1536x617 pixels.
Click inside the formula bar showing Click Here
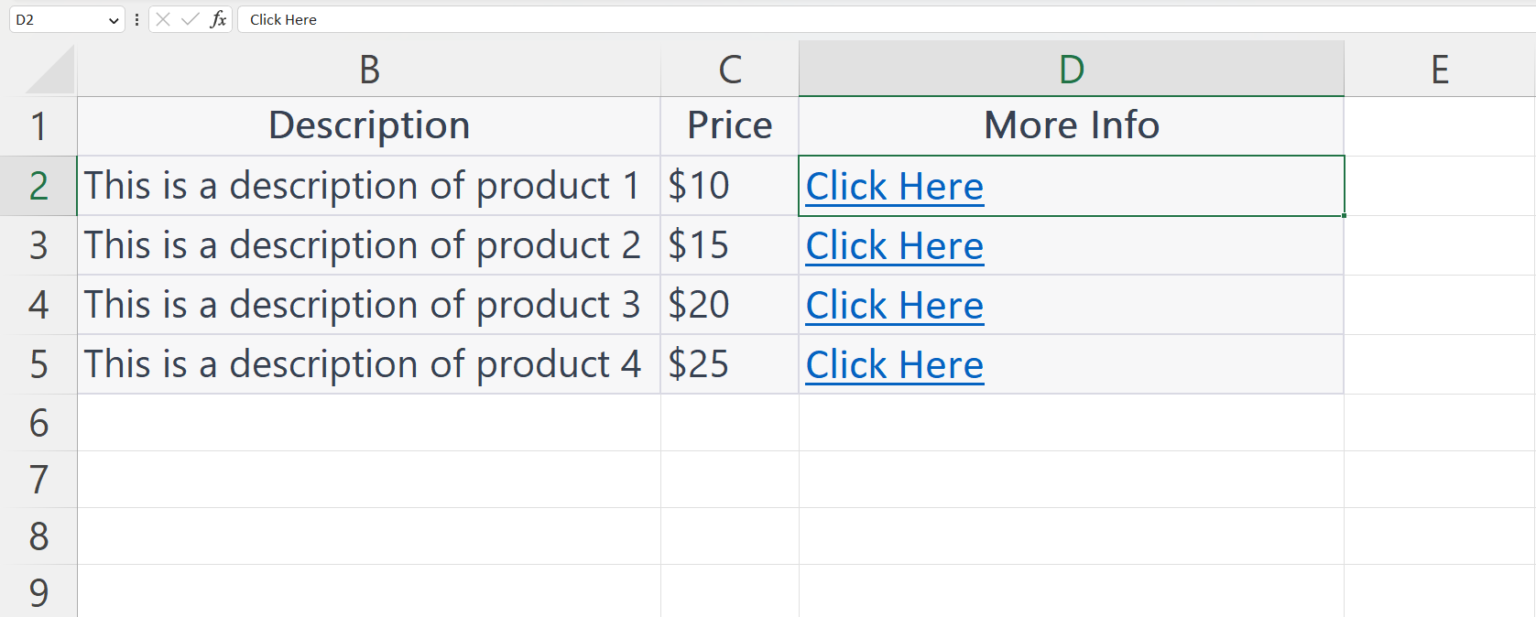400,19
